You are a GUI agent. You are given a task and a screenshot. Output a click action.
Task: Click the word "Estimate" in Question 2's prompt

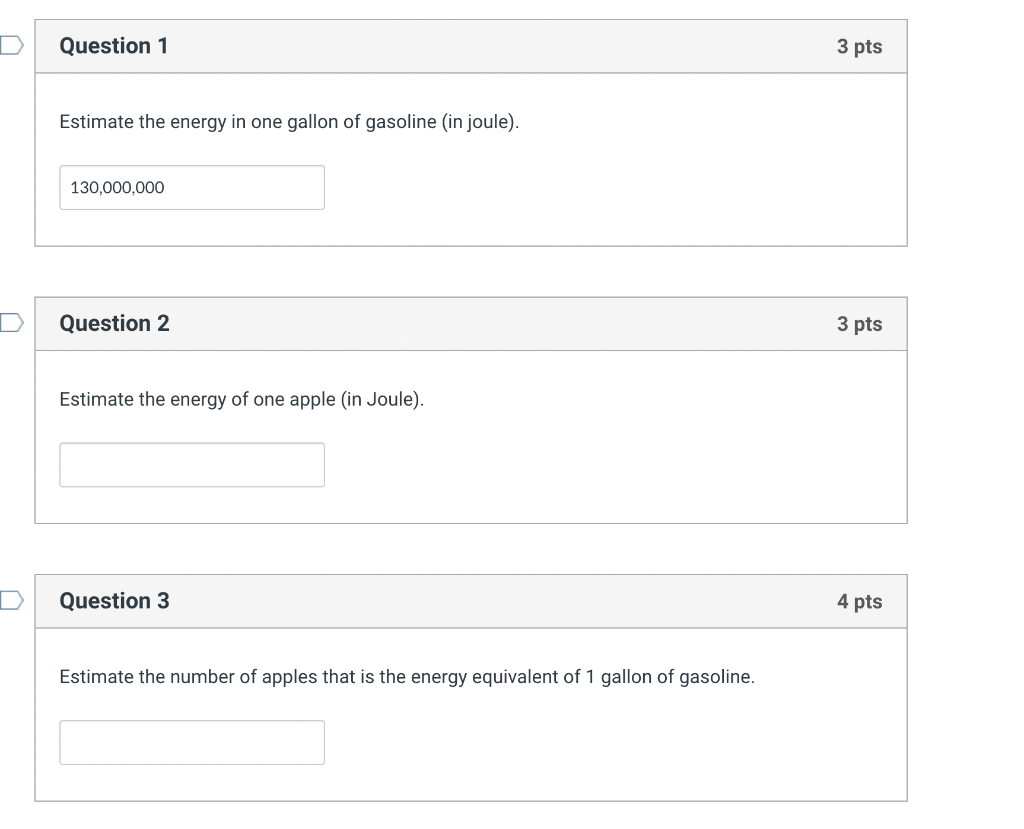tap(96, 400)
